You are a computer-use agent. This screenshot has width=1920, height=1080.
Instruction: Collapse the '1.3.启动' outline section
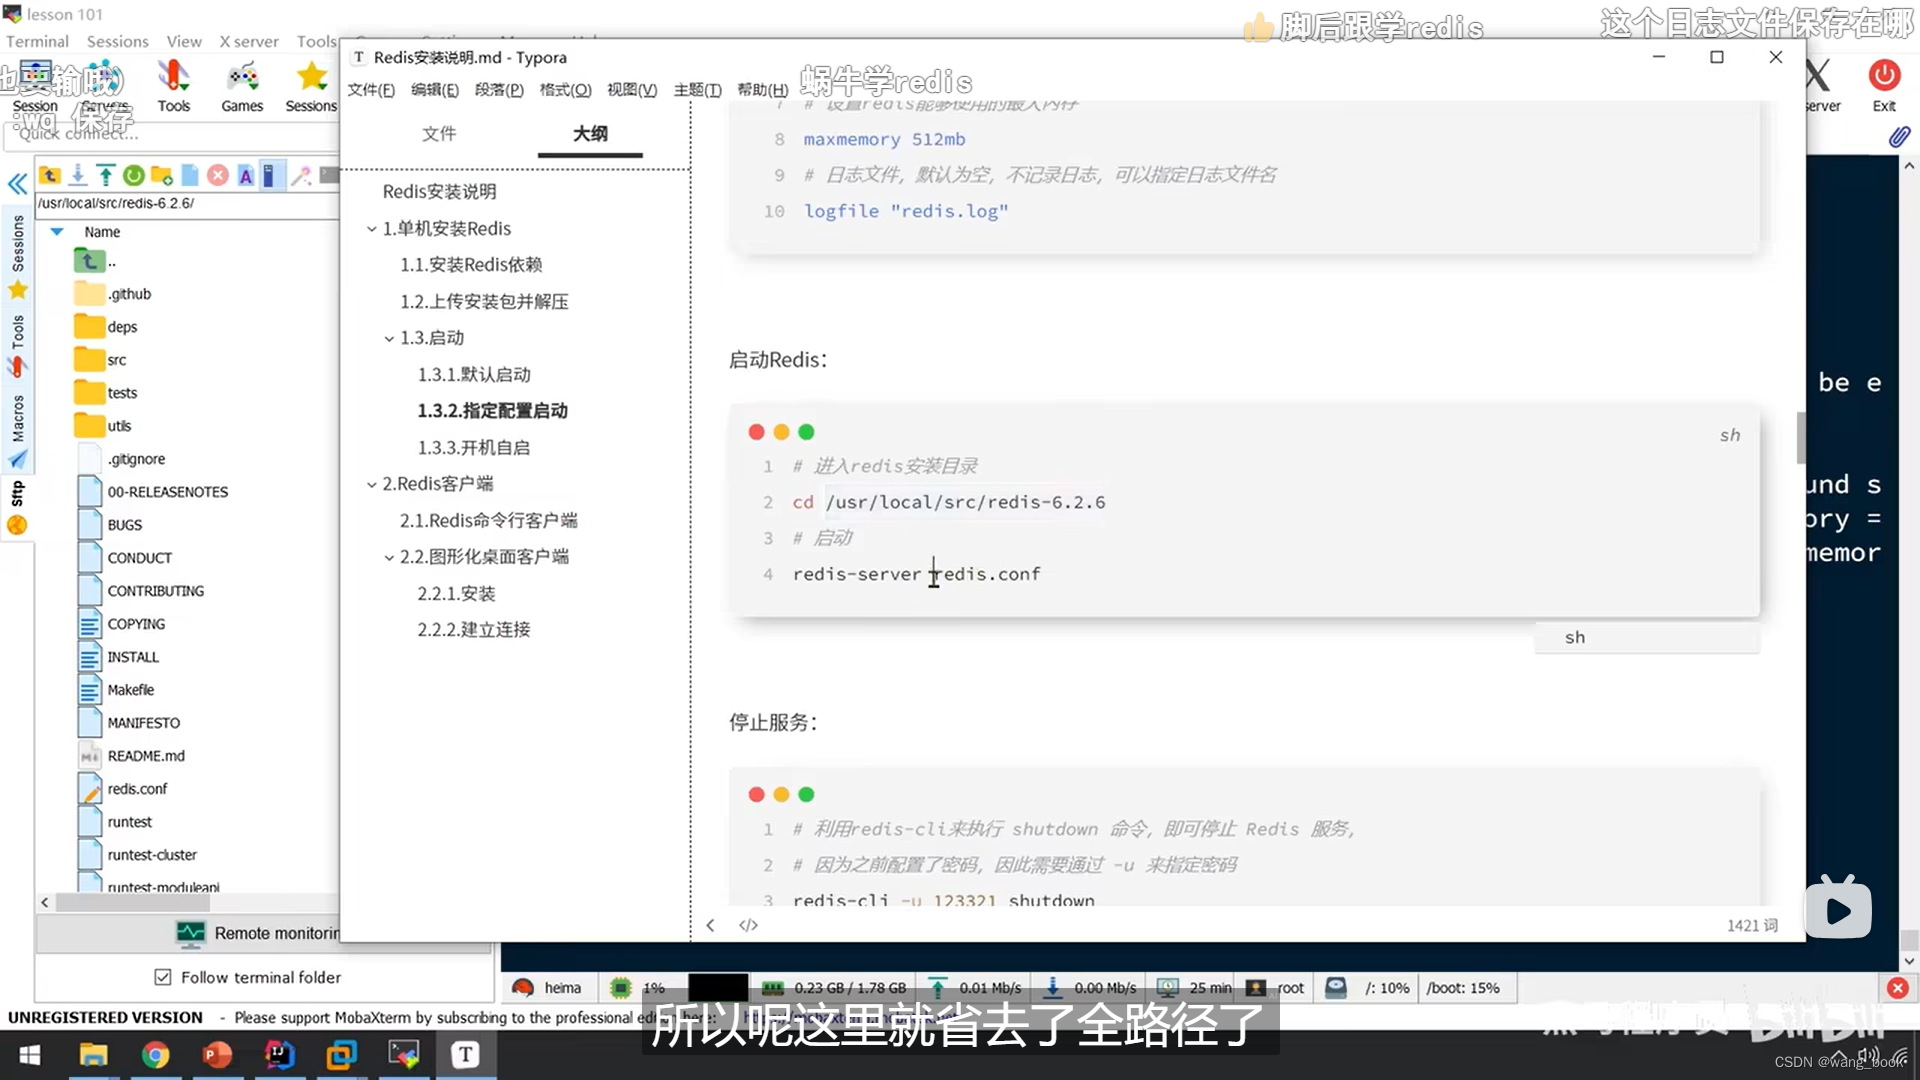[390, 338]
